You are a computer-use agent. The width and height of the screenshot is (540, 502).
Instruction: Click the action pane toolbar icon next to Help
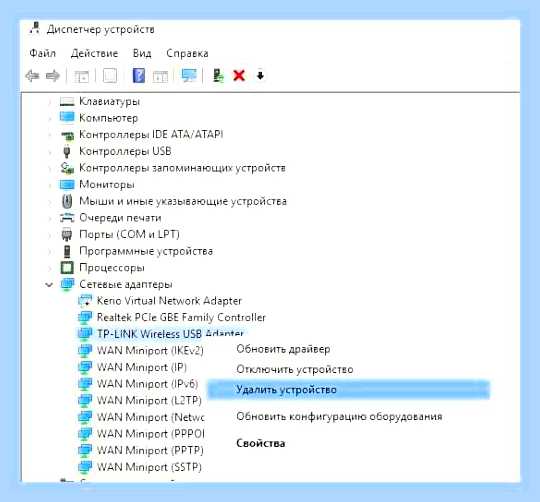(x=160, y=76)
